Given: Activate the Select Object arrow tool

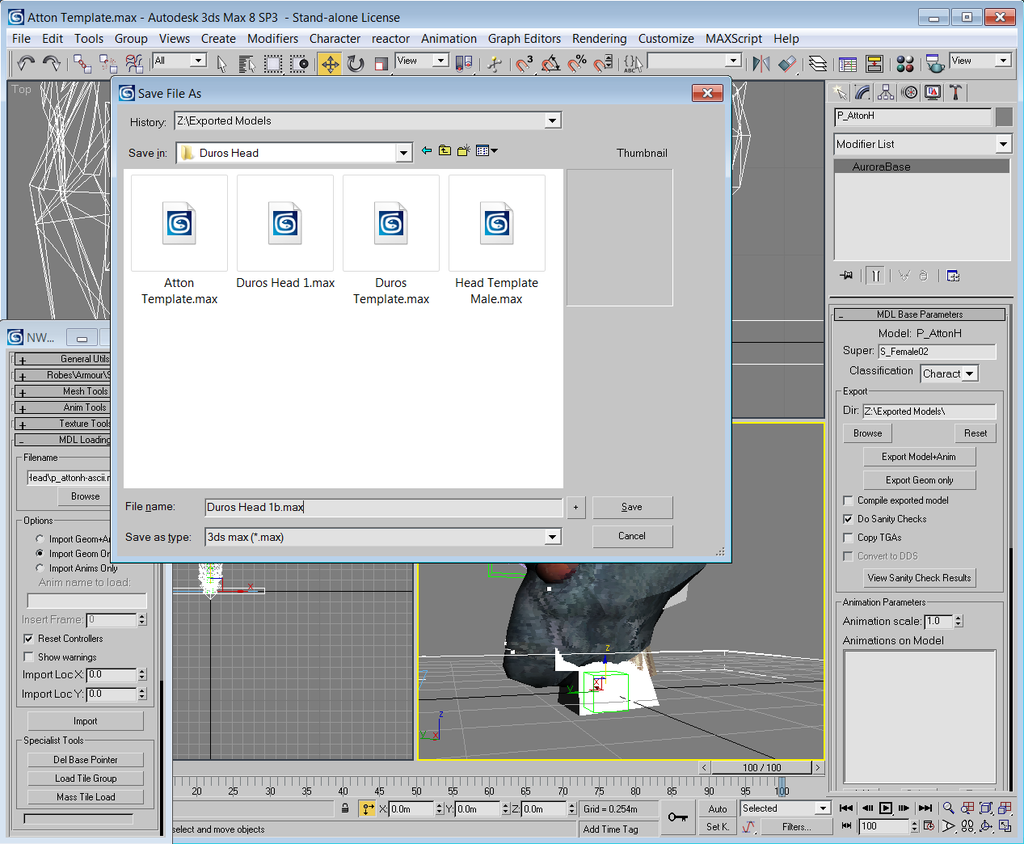Looking at the screenshot, I should pyautogui.click(x=221, y=63).
